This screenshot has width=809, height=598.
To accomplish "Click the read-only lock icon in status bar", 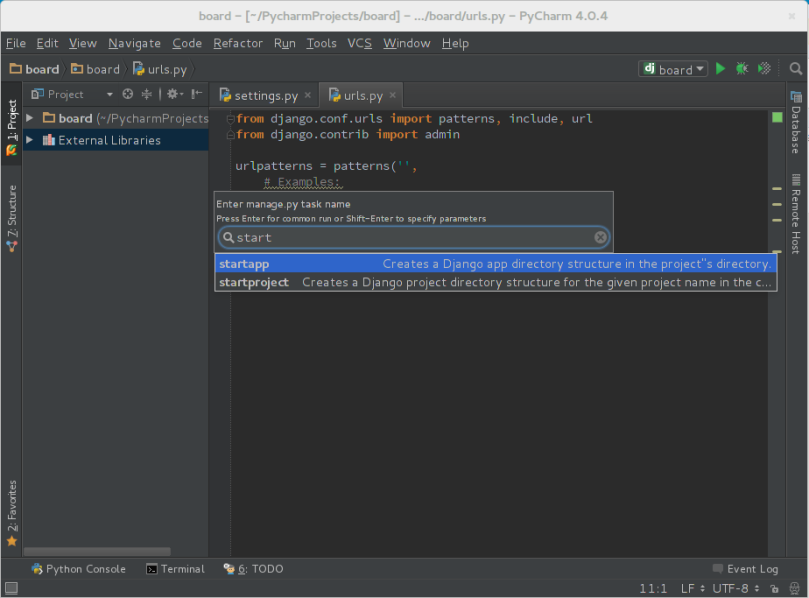I will point(774,588).
